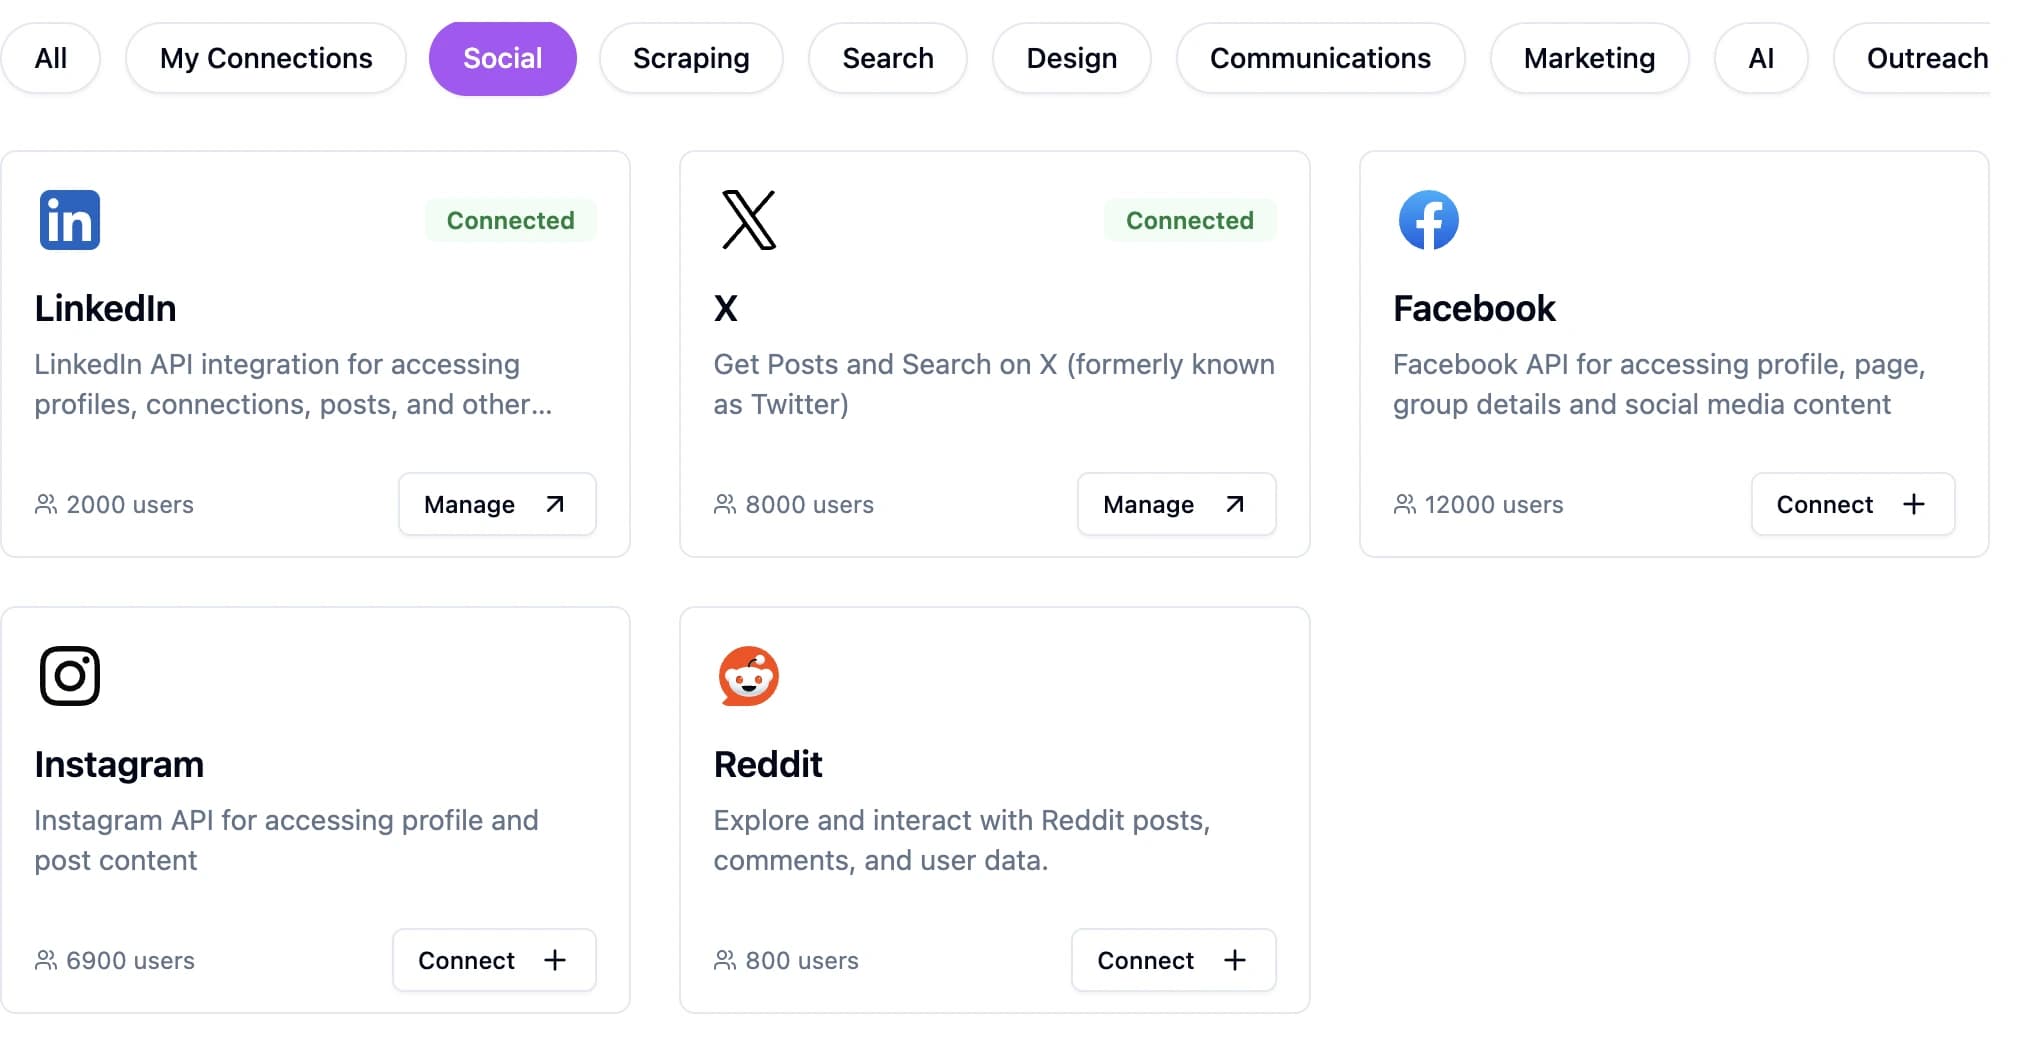Screen dimensions: 2020x1040
Task: Click the users icon on LinkedIn card
Action: click(46, 504)
